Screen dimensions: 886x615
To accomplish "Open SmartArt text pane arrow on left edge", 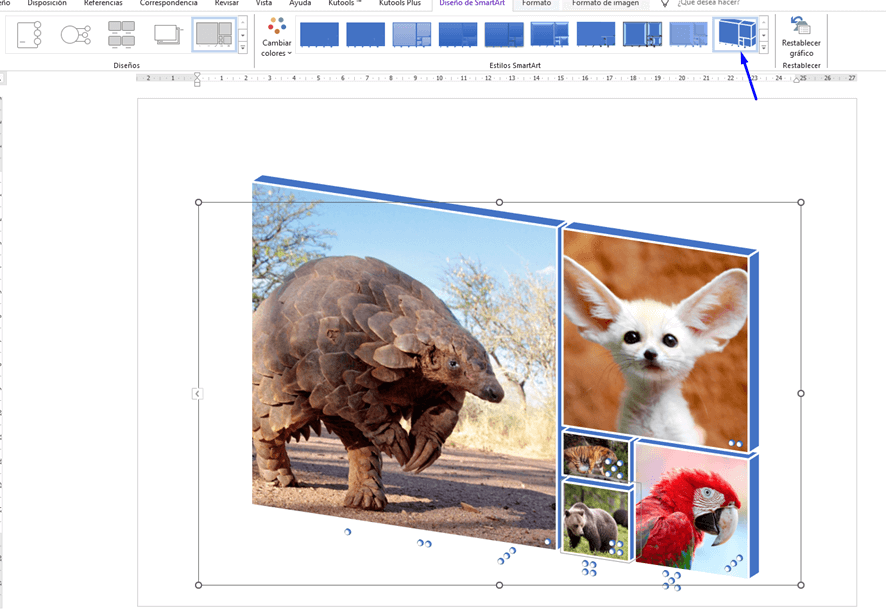I will click(198, 394).
